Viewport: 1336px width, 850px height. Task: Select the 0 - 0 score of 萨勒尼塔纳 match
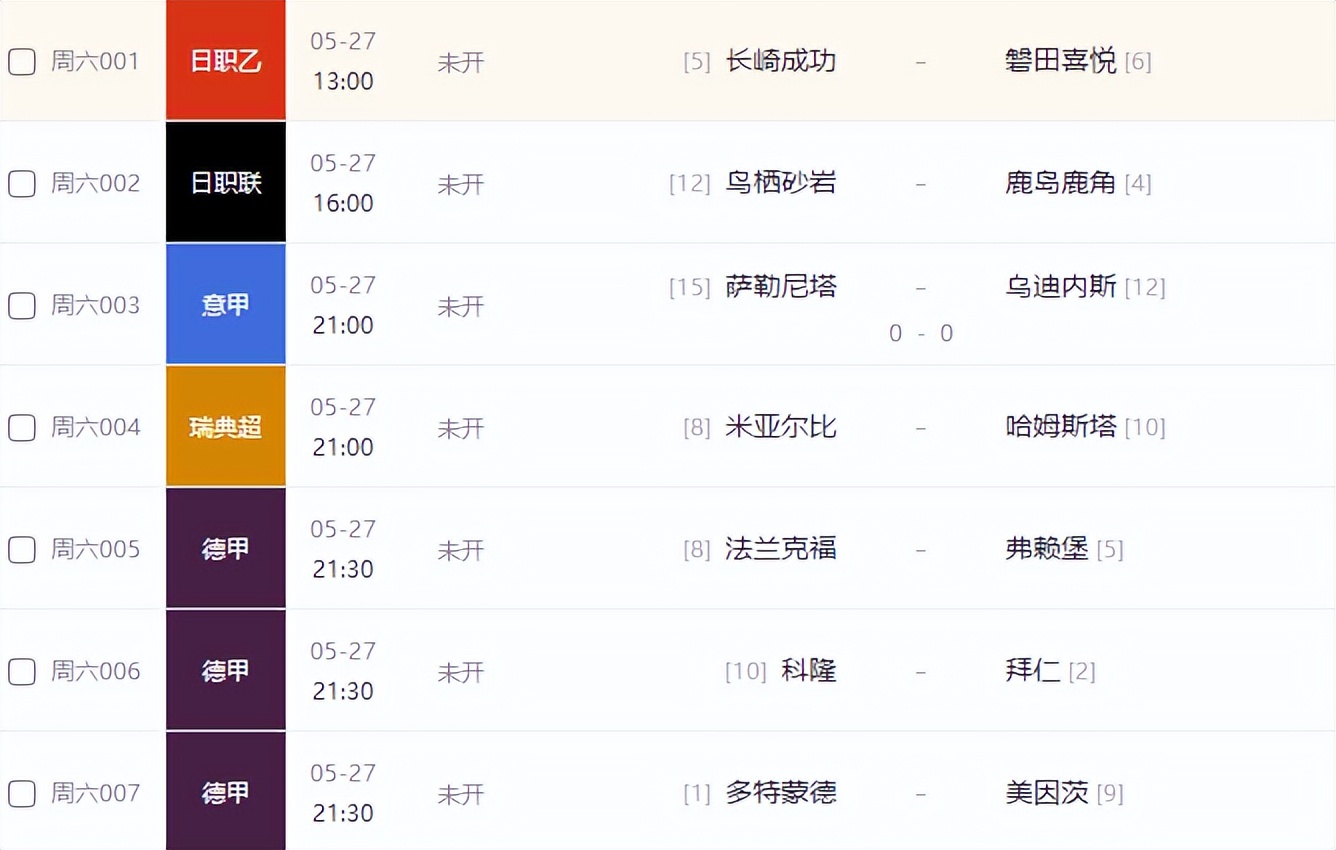(x=920, y=333)
